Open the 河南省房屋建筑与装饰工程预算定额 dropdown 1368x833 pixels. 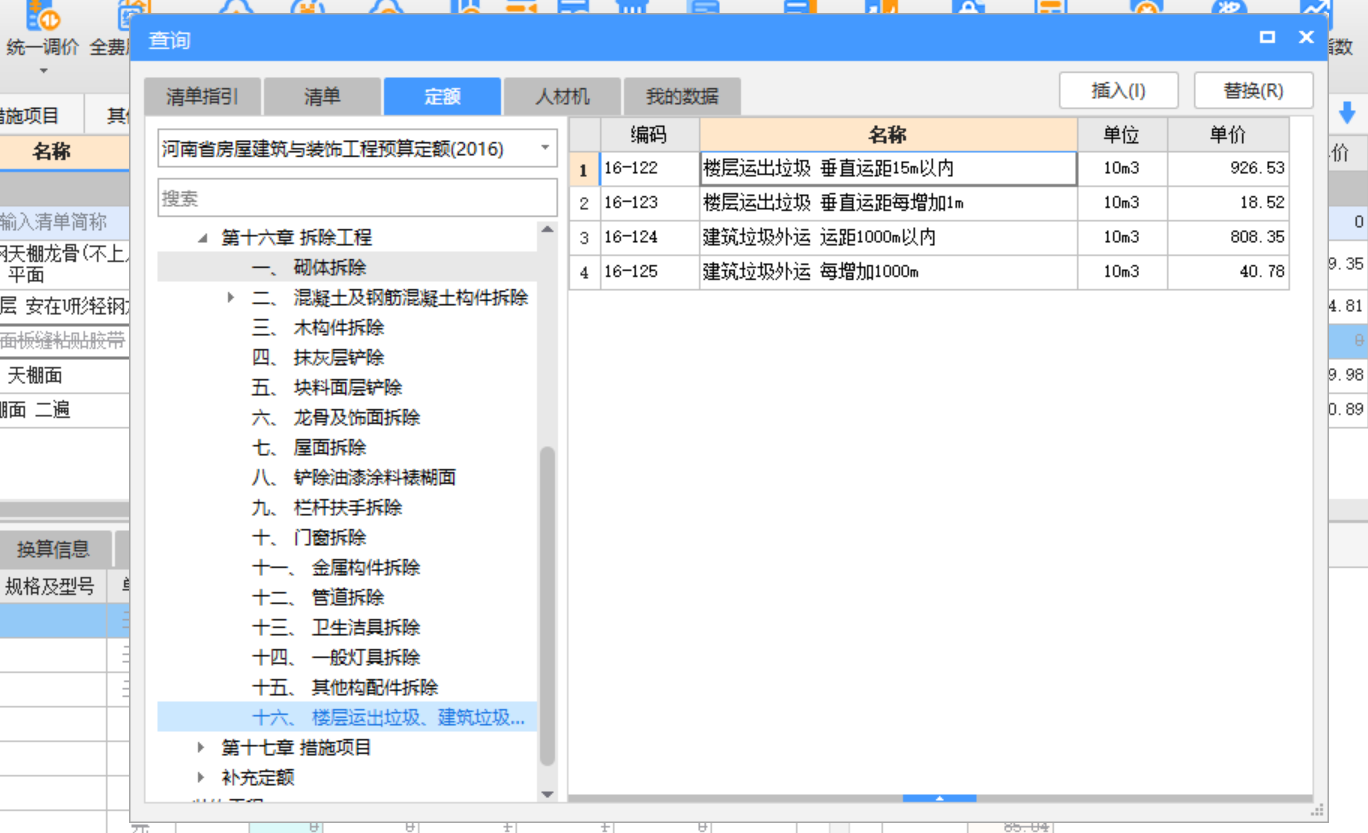(x=545, y=149)
